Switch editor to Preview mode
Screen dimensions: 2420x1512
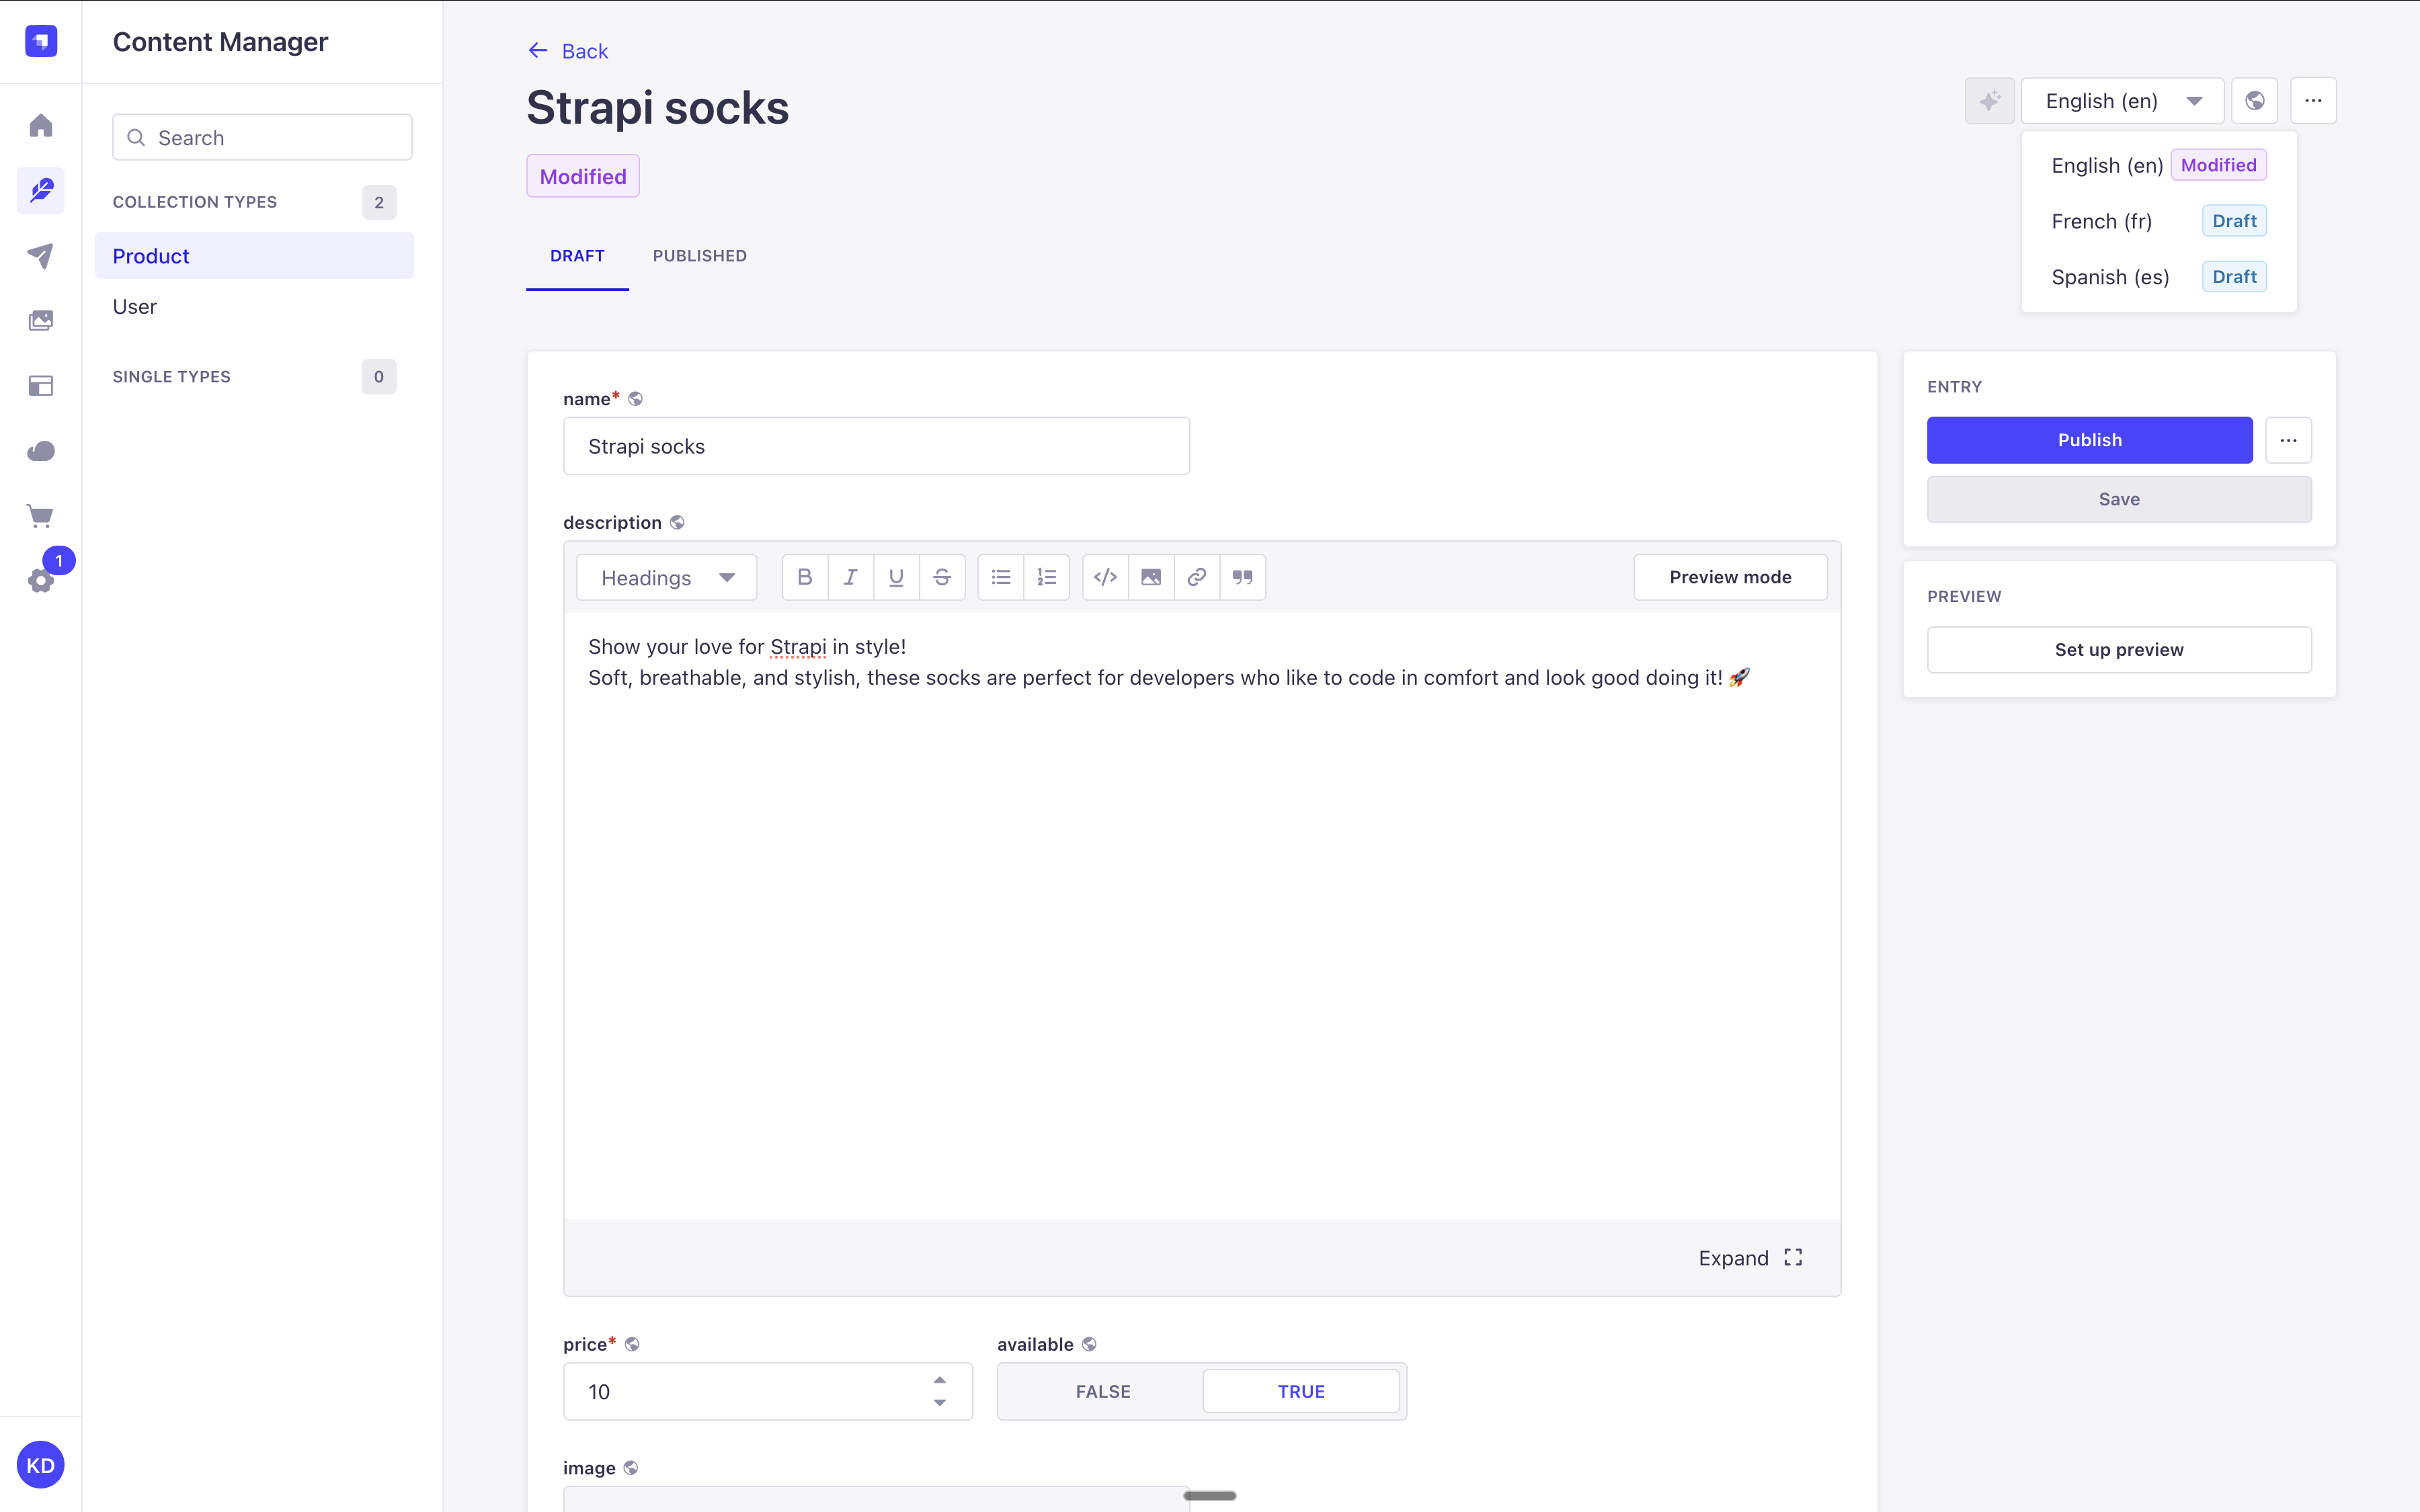click(1730, 577)
